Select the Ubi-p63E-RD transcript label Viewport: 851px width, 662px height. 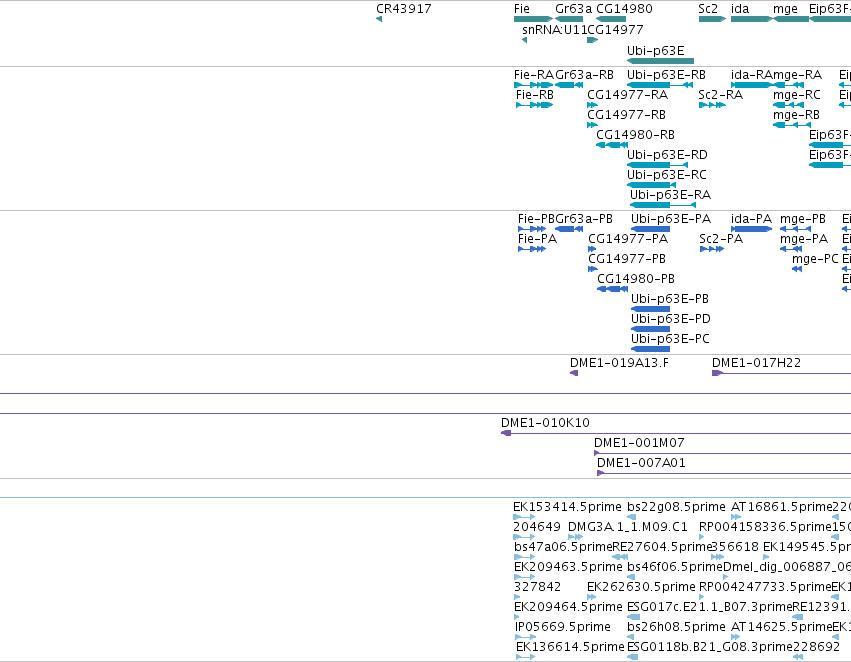(x=668, y=155)
